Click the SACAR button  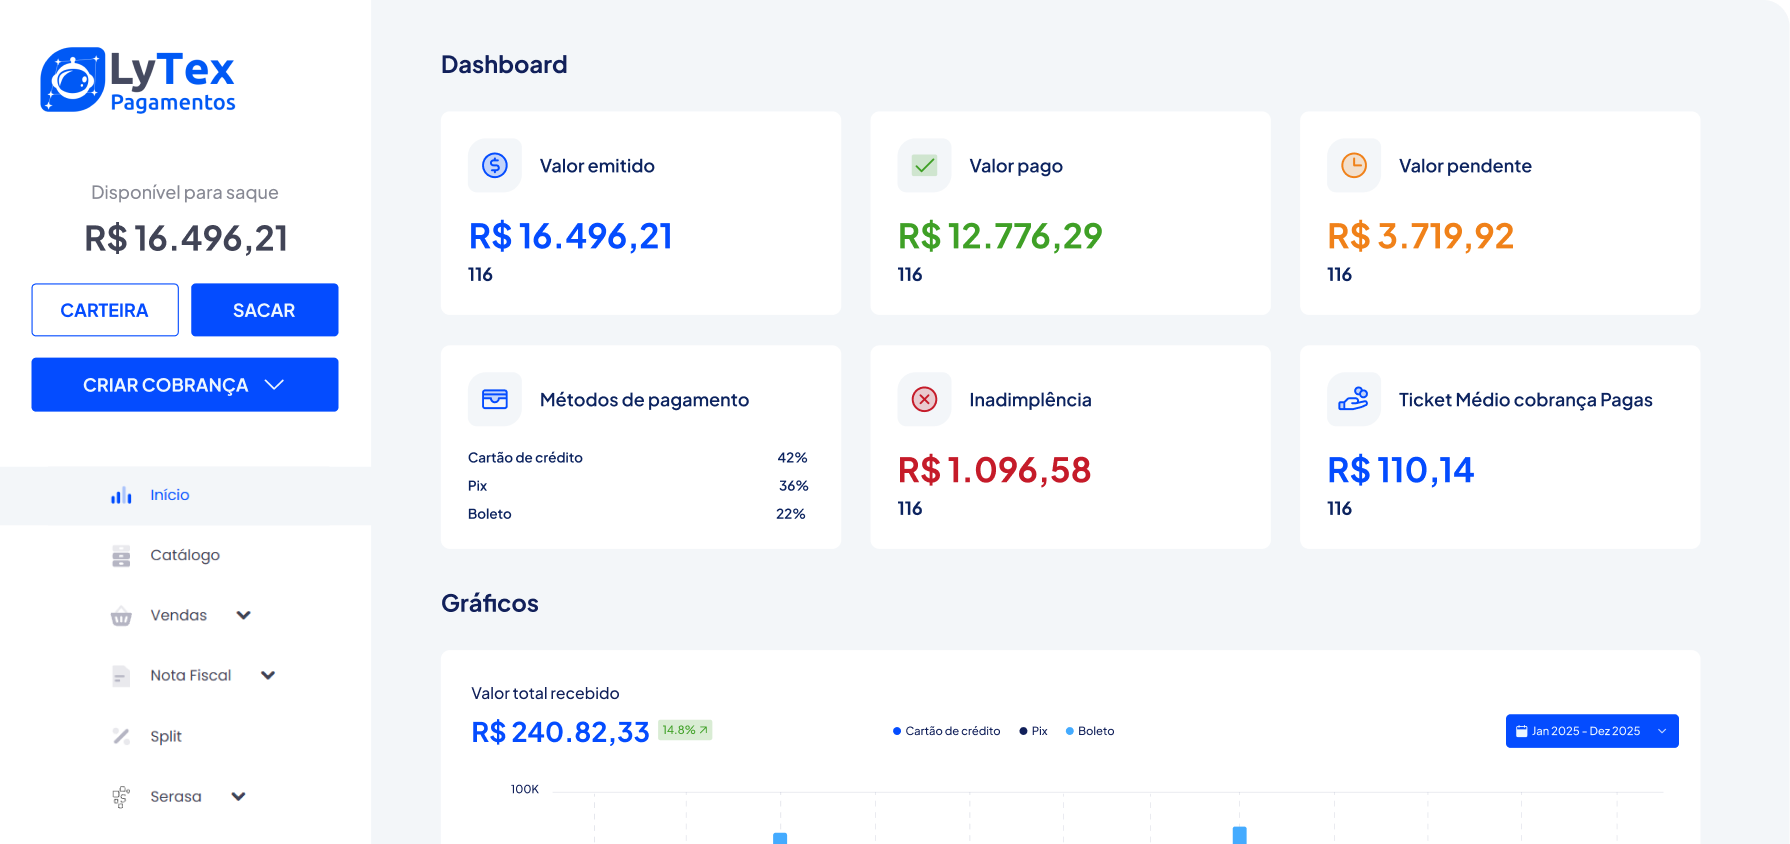264,310
